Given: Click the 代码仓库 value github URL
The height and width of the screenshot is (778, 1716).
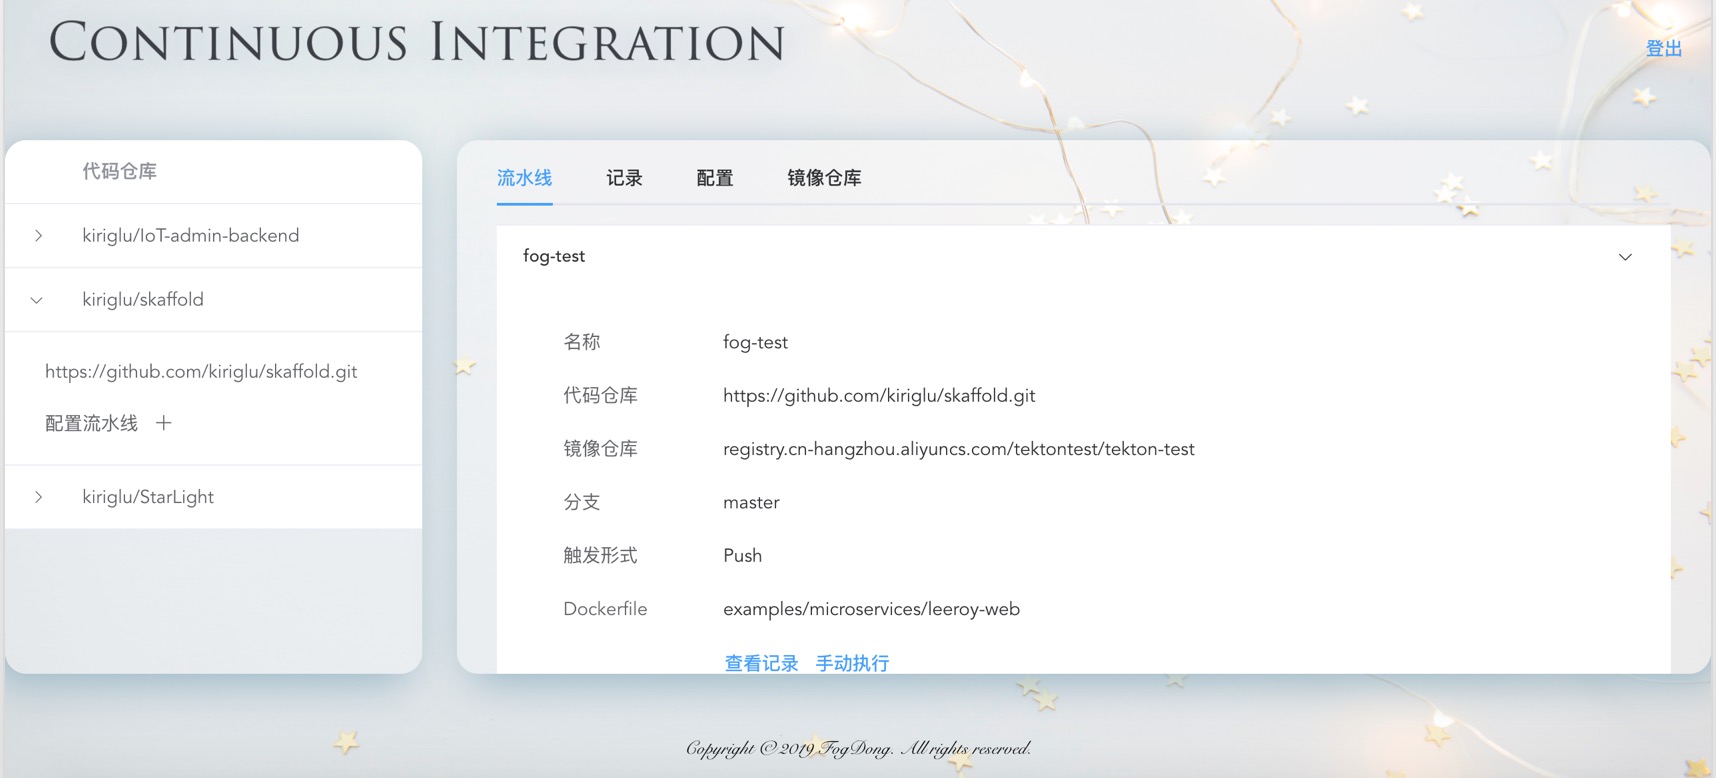Looking at the screenshot, I should (x=879, y=396).
